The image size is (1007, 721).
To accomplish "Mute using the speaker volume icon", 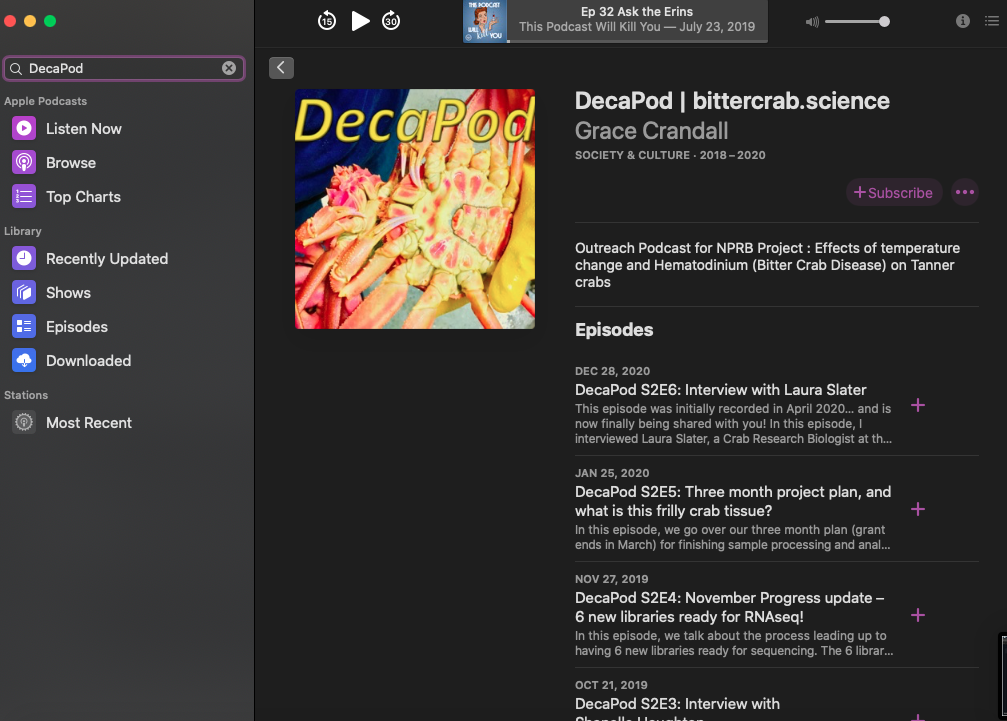I will (x=812, y=22).
